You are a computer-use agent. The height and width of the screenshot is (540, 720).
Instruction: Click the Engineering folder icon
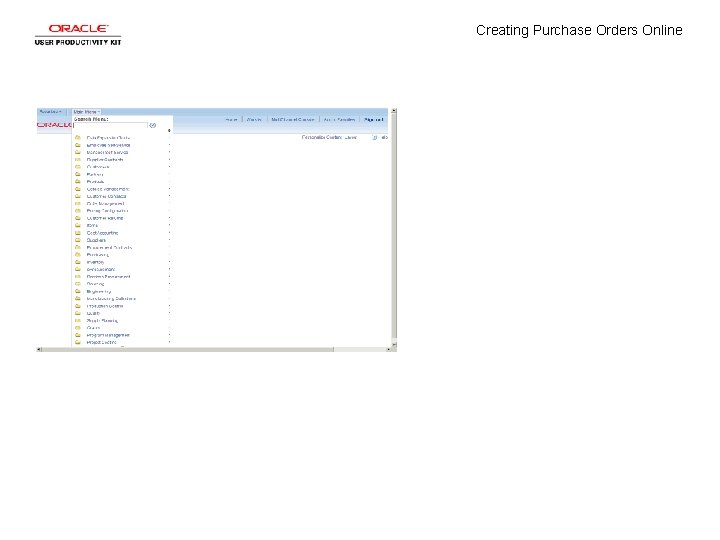coord(78,291)
